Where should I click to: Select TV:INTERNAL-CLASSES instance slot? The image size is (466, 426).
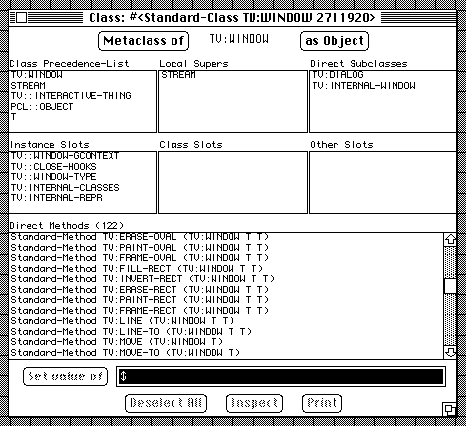point(65,188)
